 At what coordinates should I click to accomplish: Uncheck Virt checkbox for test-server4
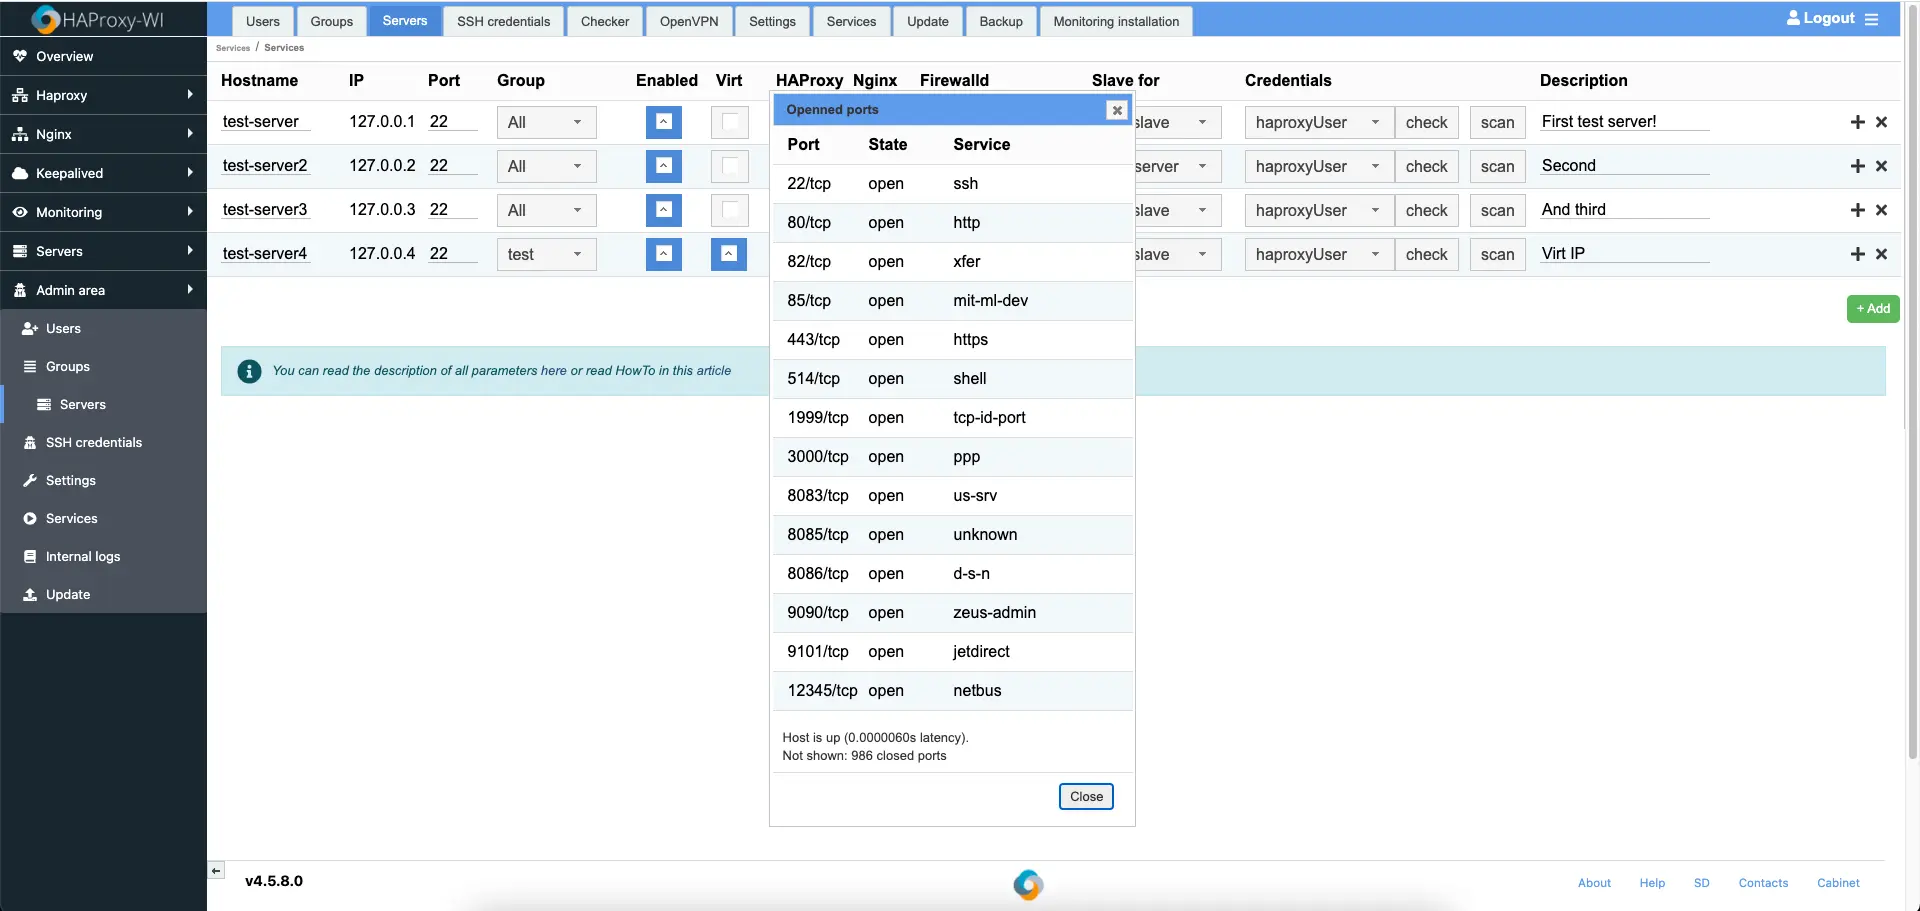point(729,254)
